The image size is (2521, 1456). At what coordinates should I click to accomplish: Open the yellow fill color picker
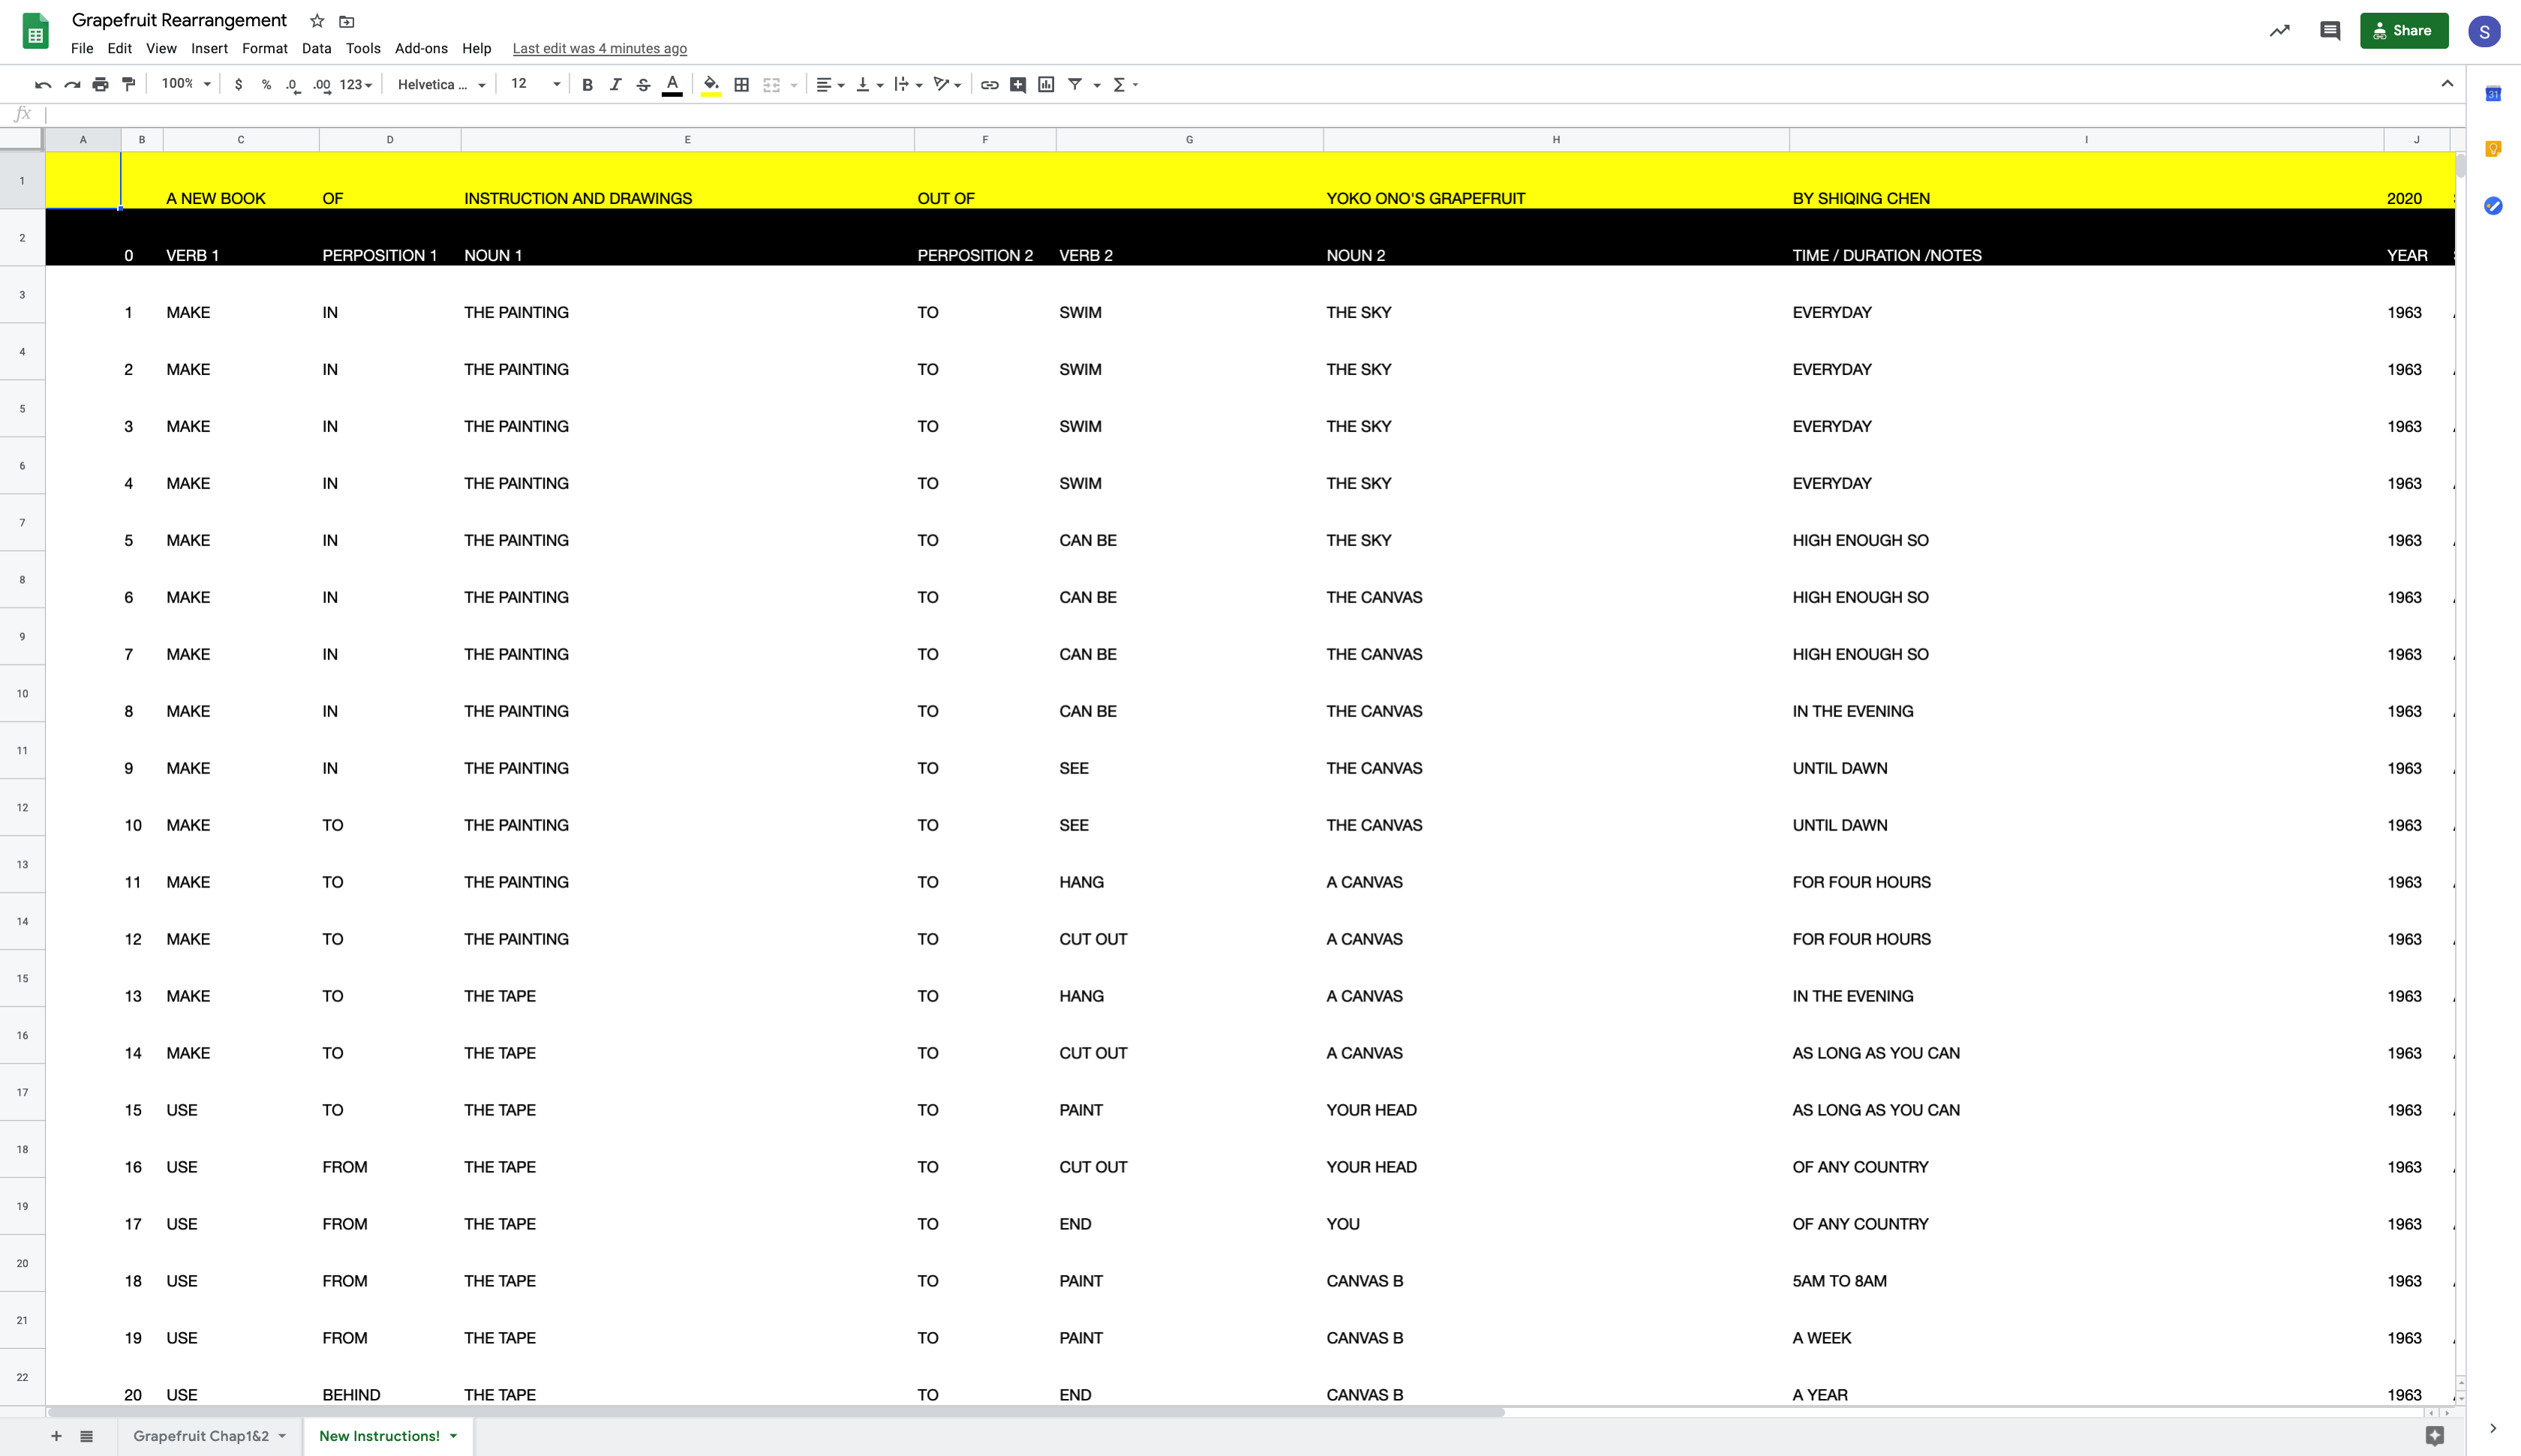711,85
